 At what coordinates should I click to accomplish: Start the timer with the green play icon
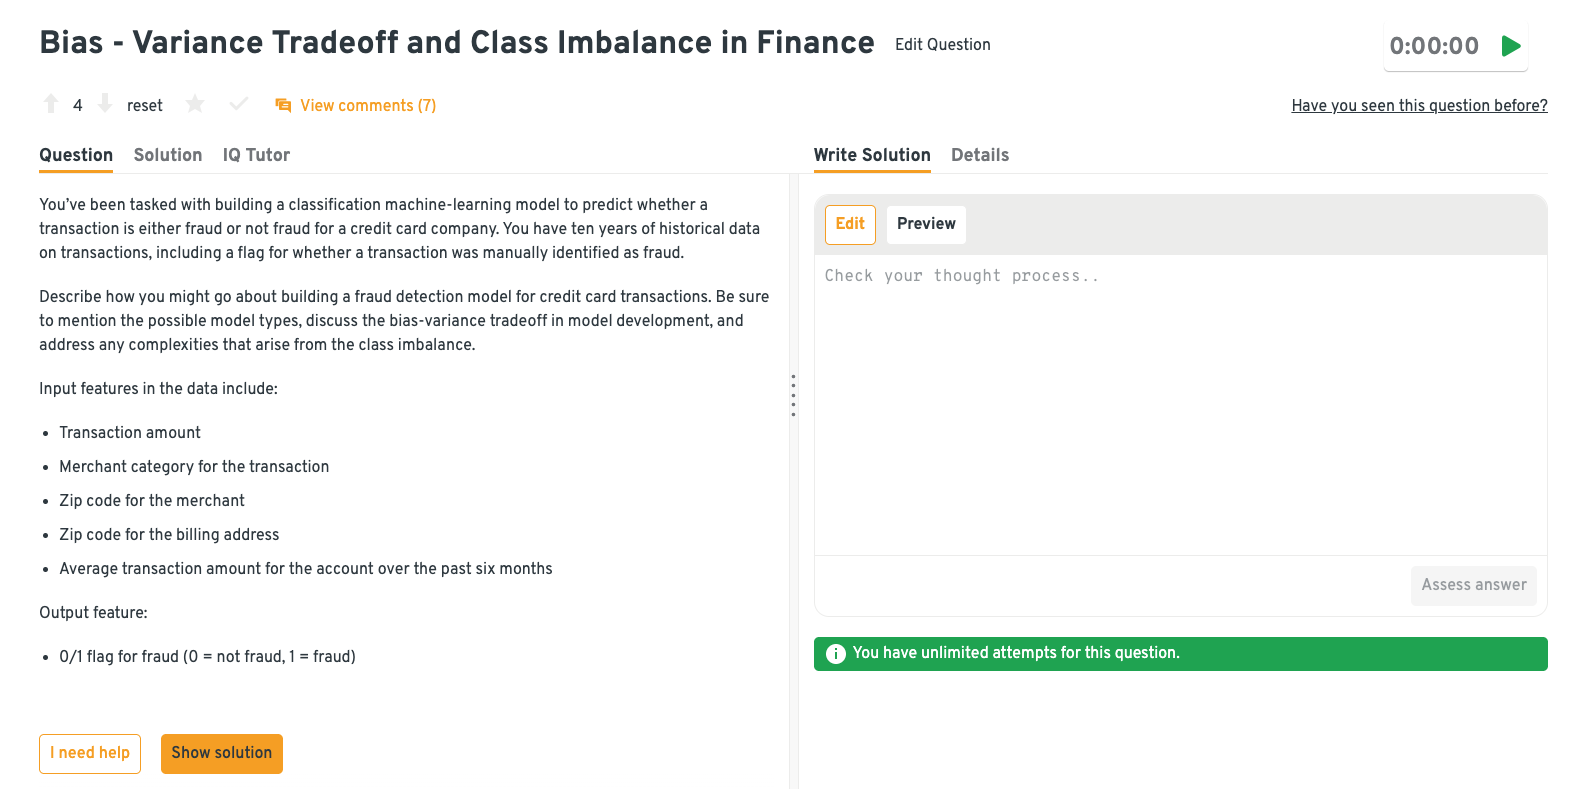(1511, 46)
